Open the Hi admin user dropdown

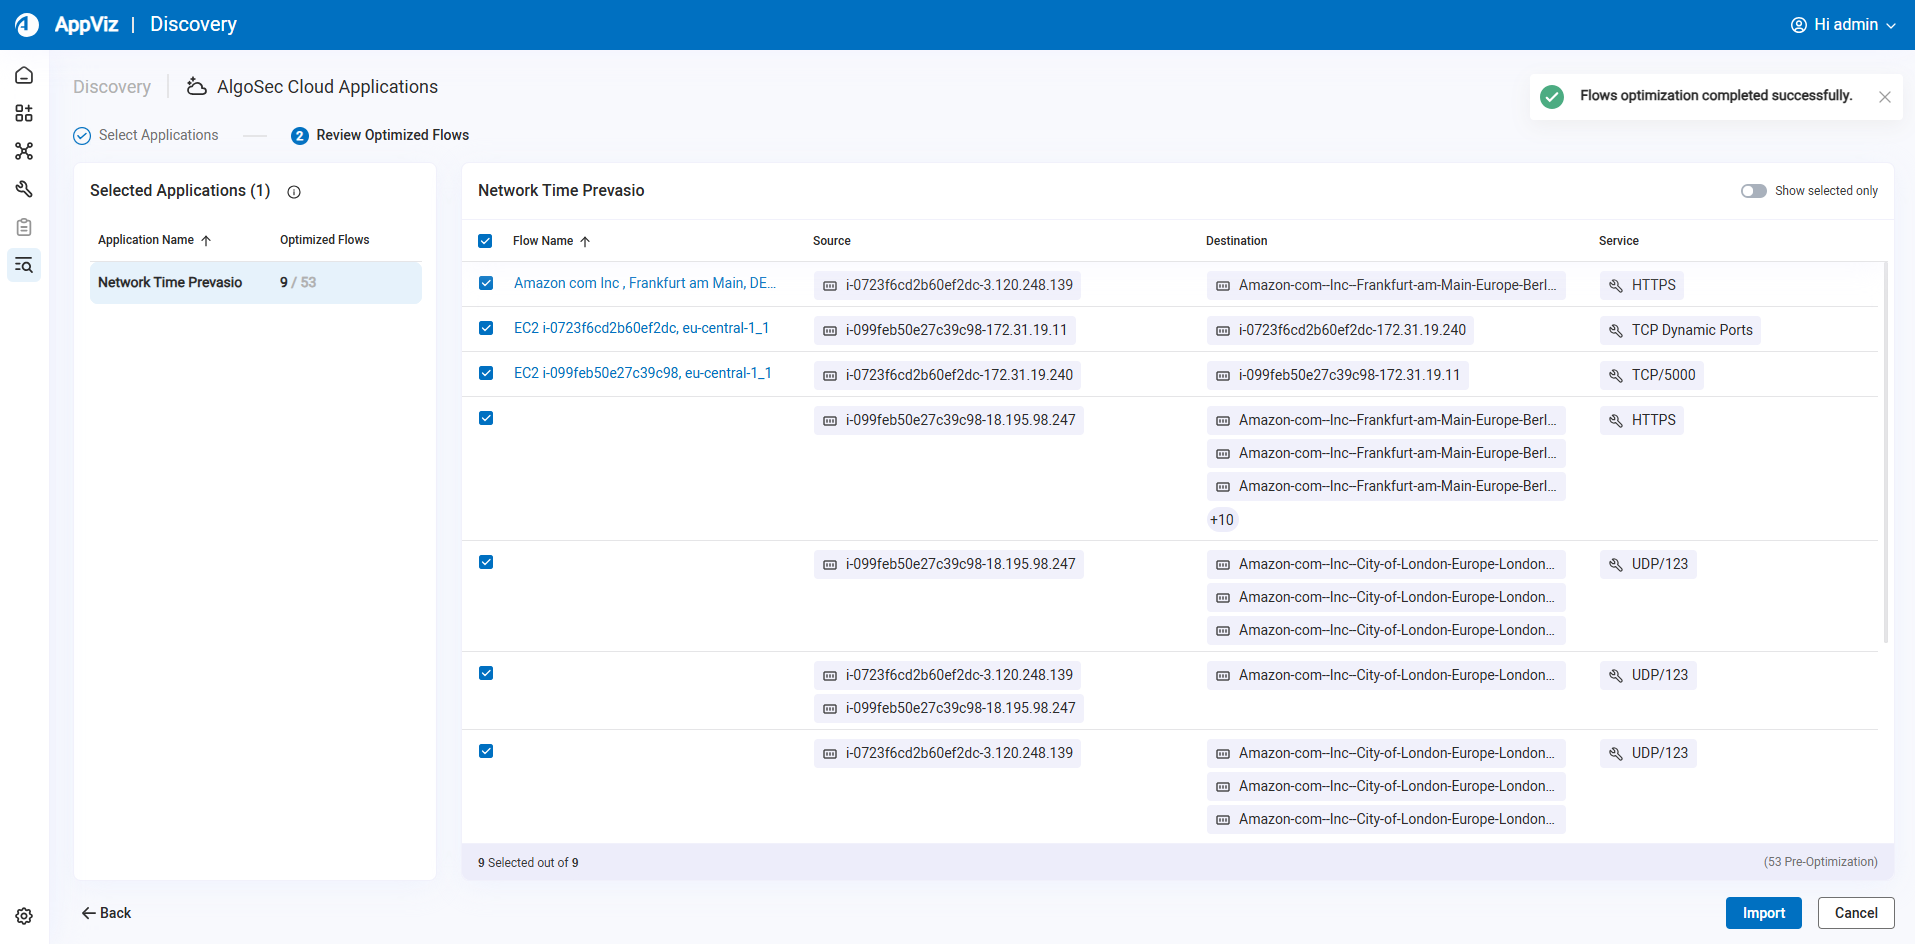pyautogui.click(x=1842, y=25)
